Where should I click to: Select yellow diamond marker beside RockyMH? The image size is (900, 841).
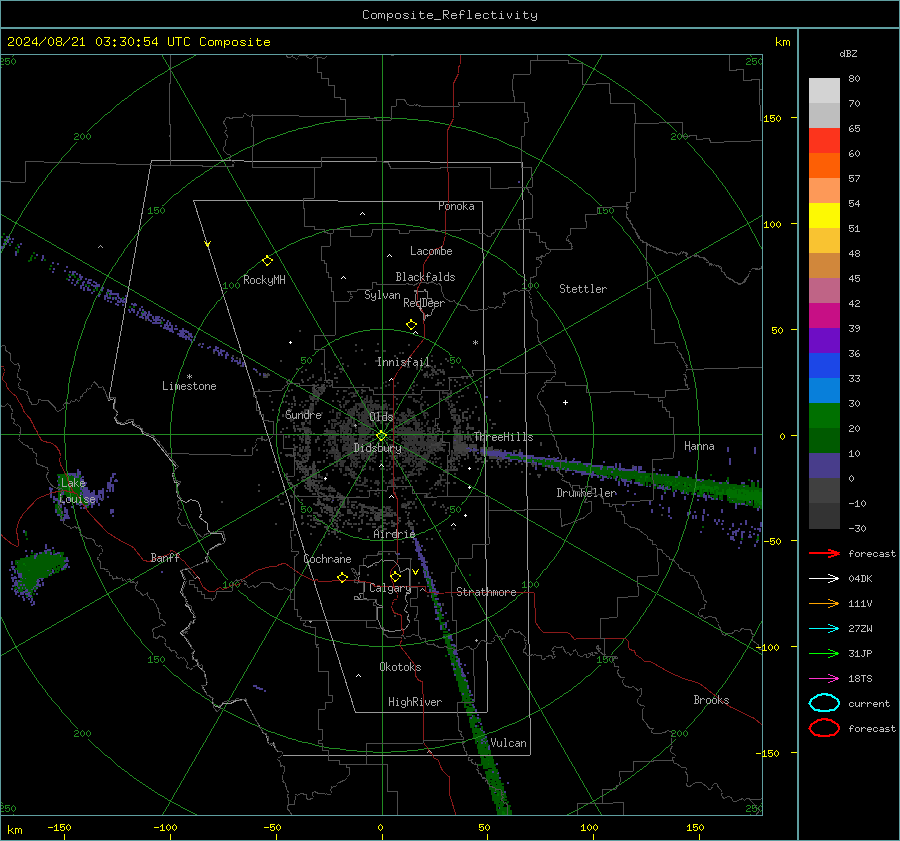click(x=267, y=261)
